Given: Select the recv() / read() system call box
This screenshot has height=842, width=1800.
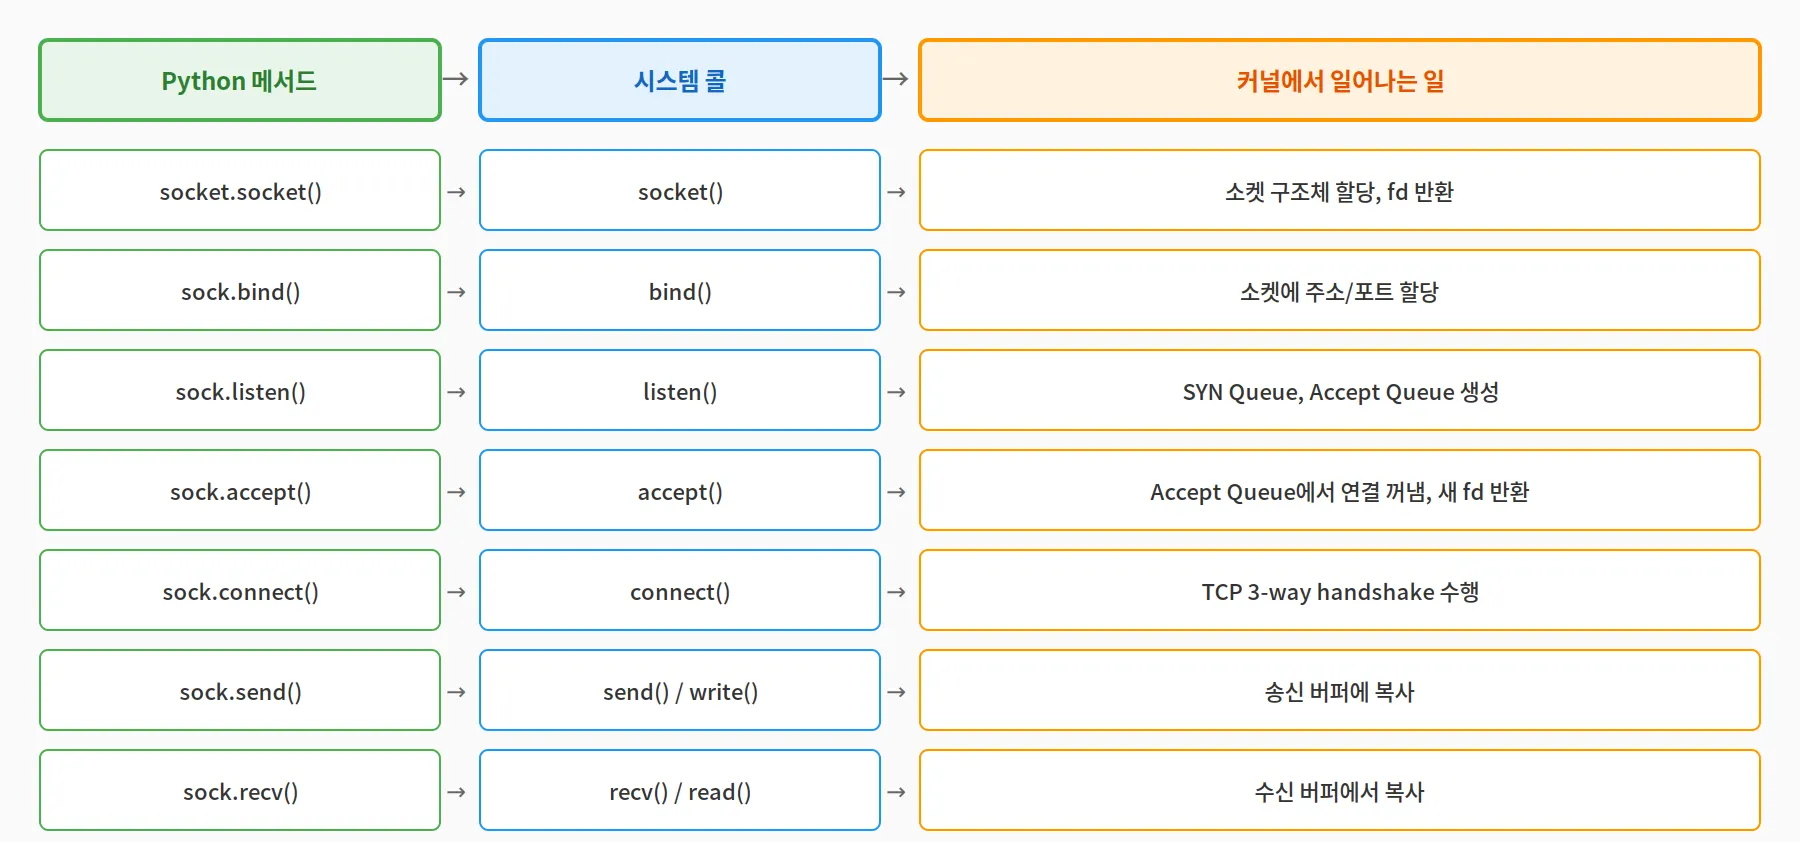Looking at the screenshot, I should tap(680, 791).
